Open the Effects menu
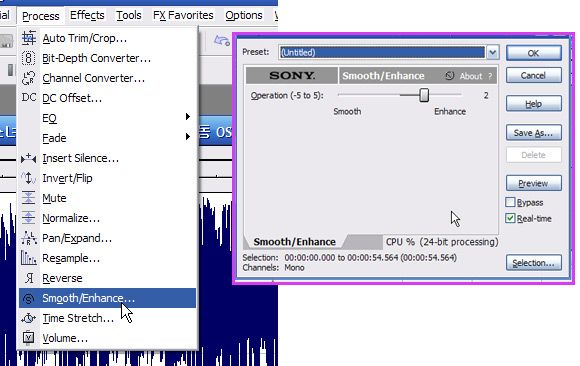 point(87,15)
